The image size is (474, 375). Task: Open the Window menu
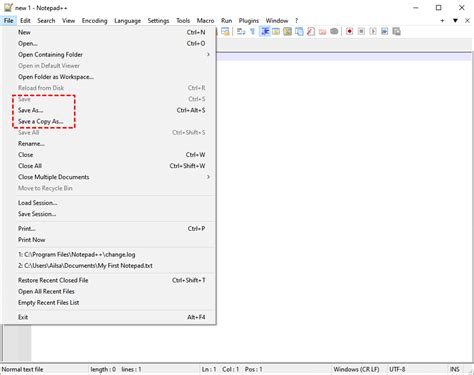[x=277, y=21]
